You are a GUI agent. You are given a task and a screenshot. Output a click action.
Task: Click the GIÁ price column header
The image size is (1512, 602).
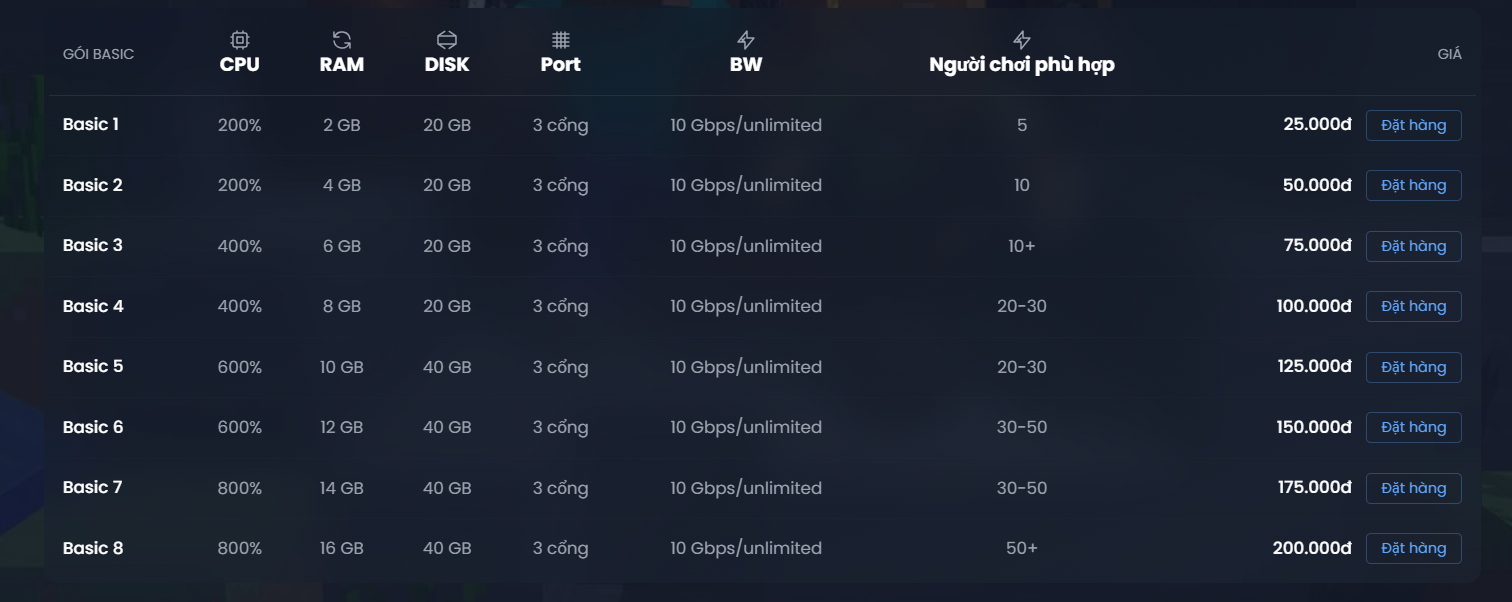pyautogui.click(x=1449, y=54)
